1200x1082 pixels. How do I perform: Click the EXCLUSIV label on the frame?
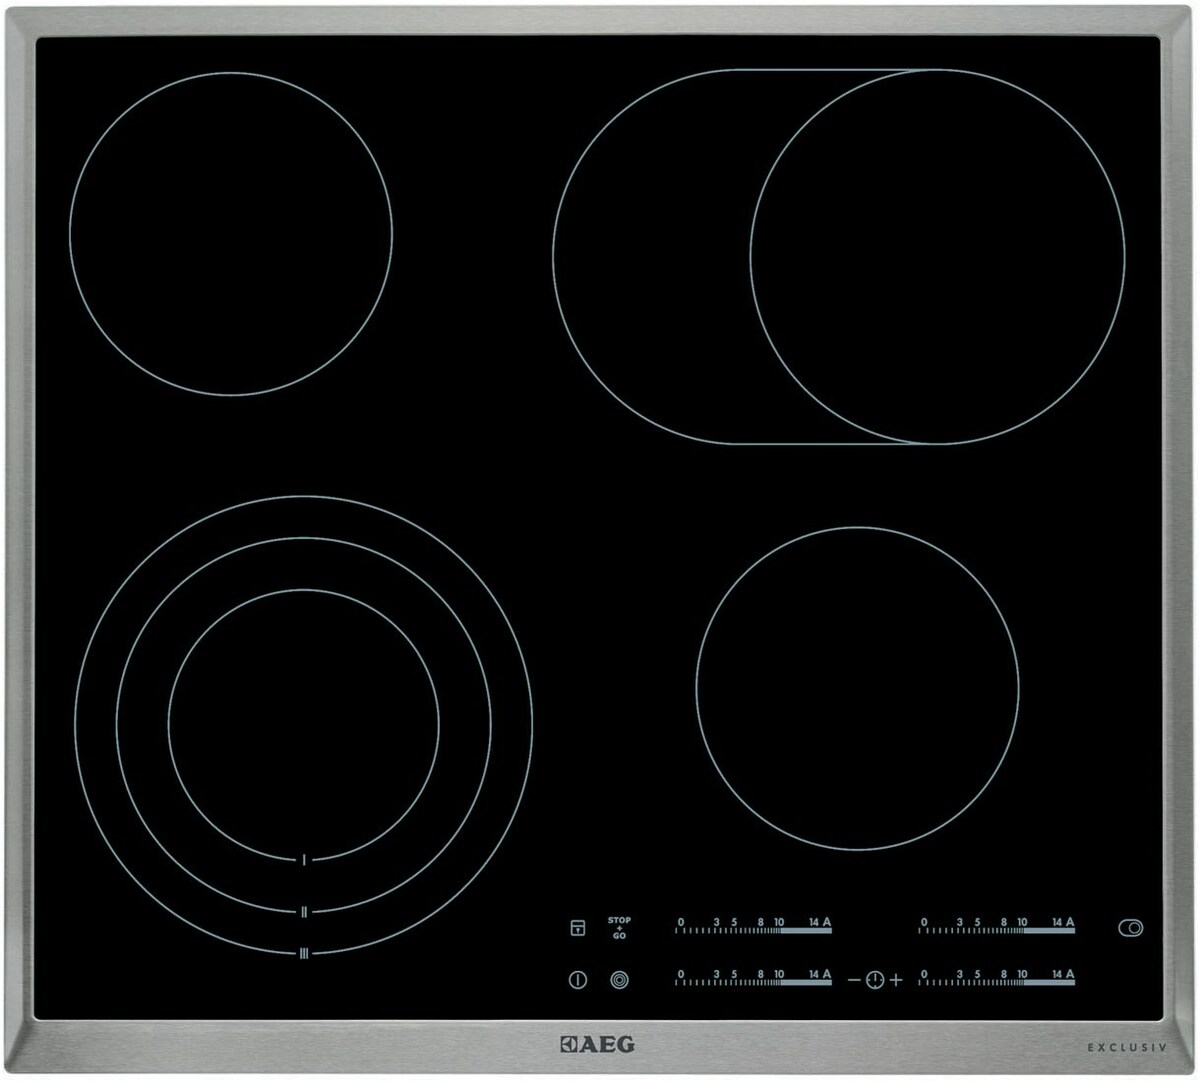(x=1127, y=1047)
